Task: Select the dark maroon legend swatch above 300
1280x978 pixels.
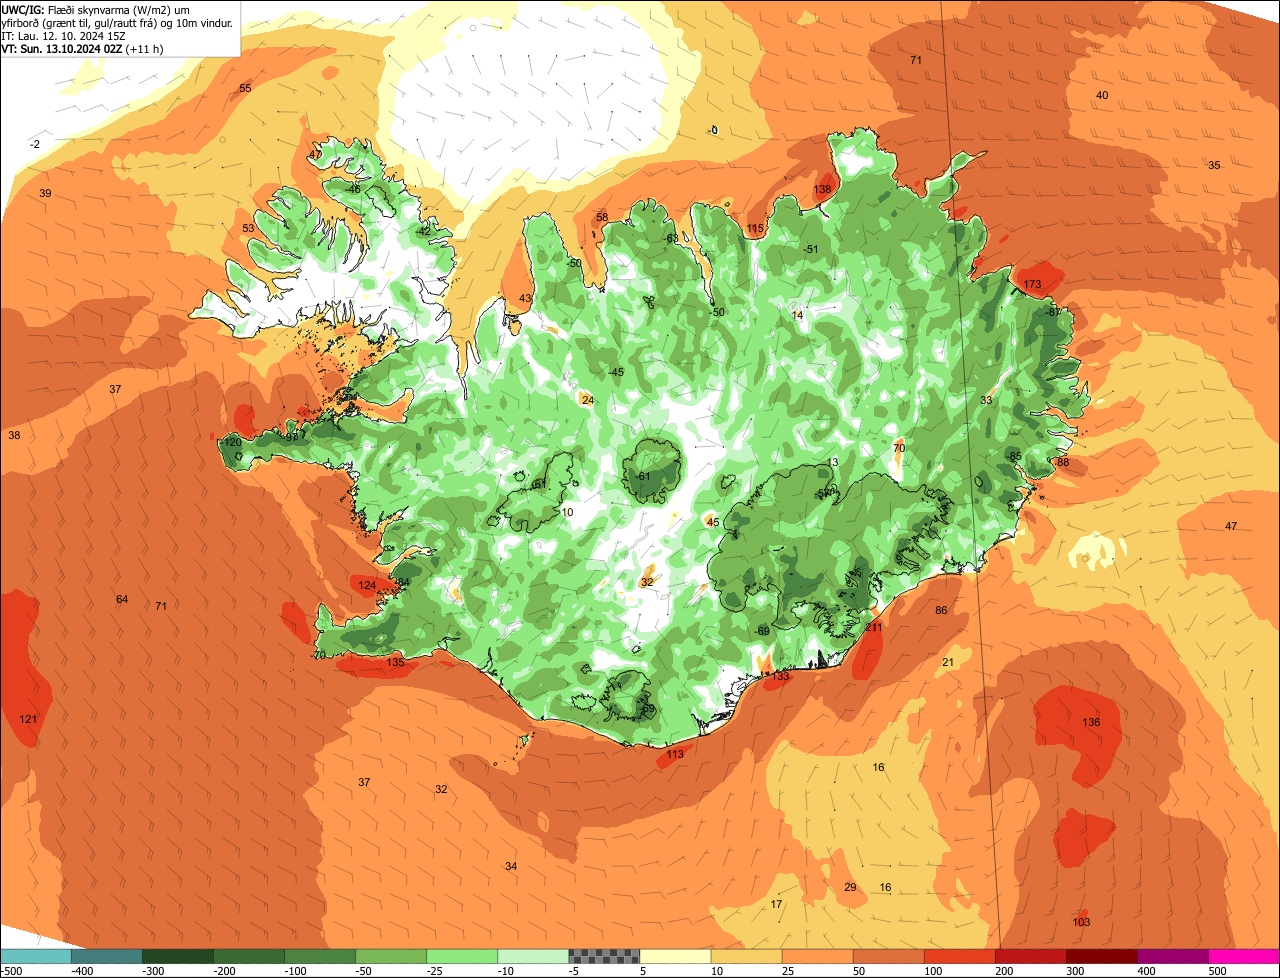Action: [1100, 956]
